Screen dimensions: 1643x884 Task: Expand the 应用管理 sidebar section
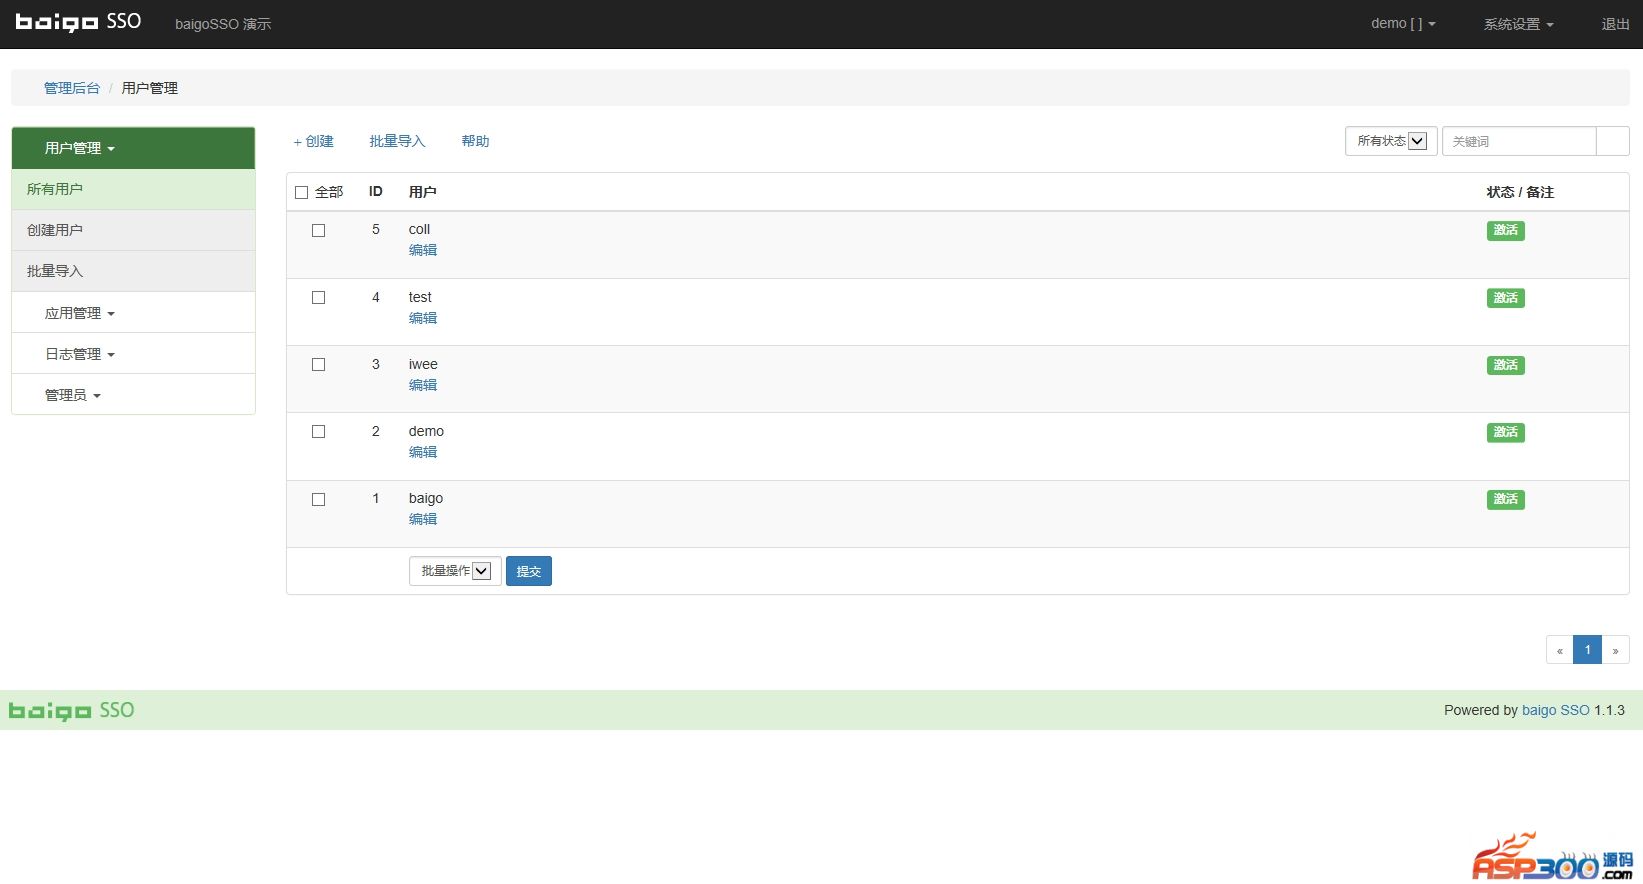[133, 313]
